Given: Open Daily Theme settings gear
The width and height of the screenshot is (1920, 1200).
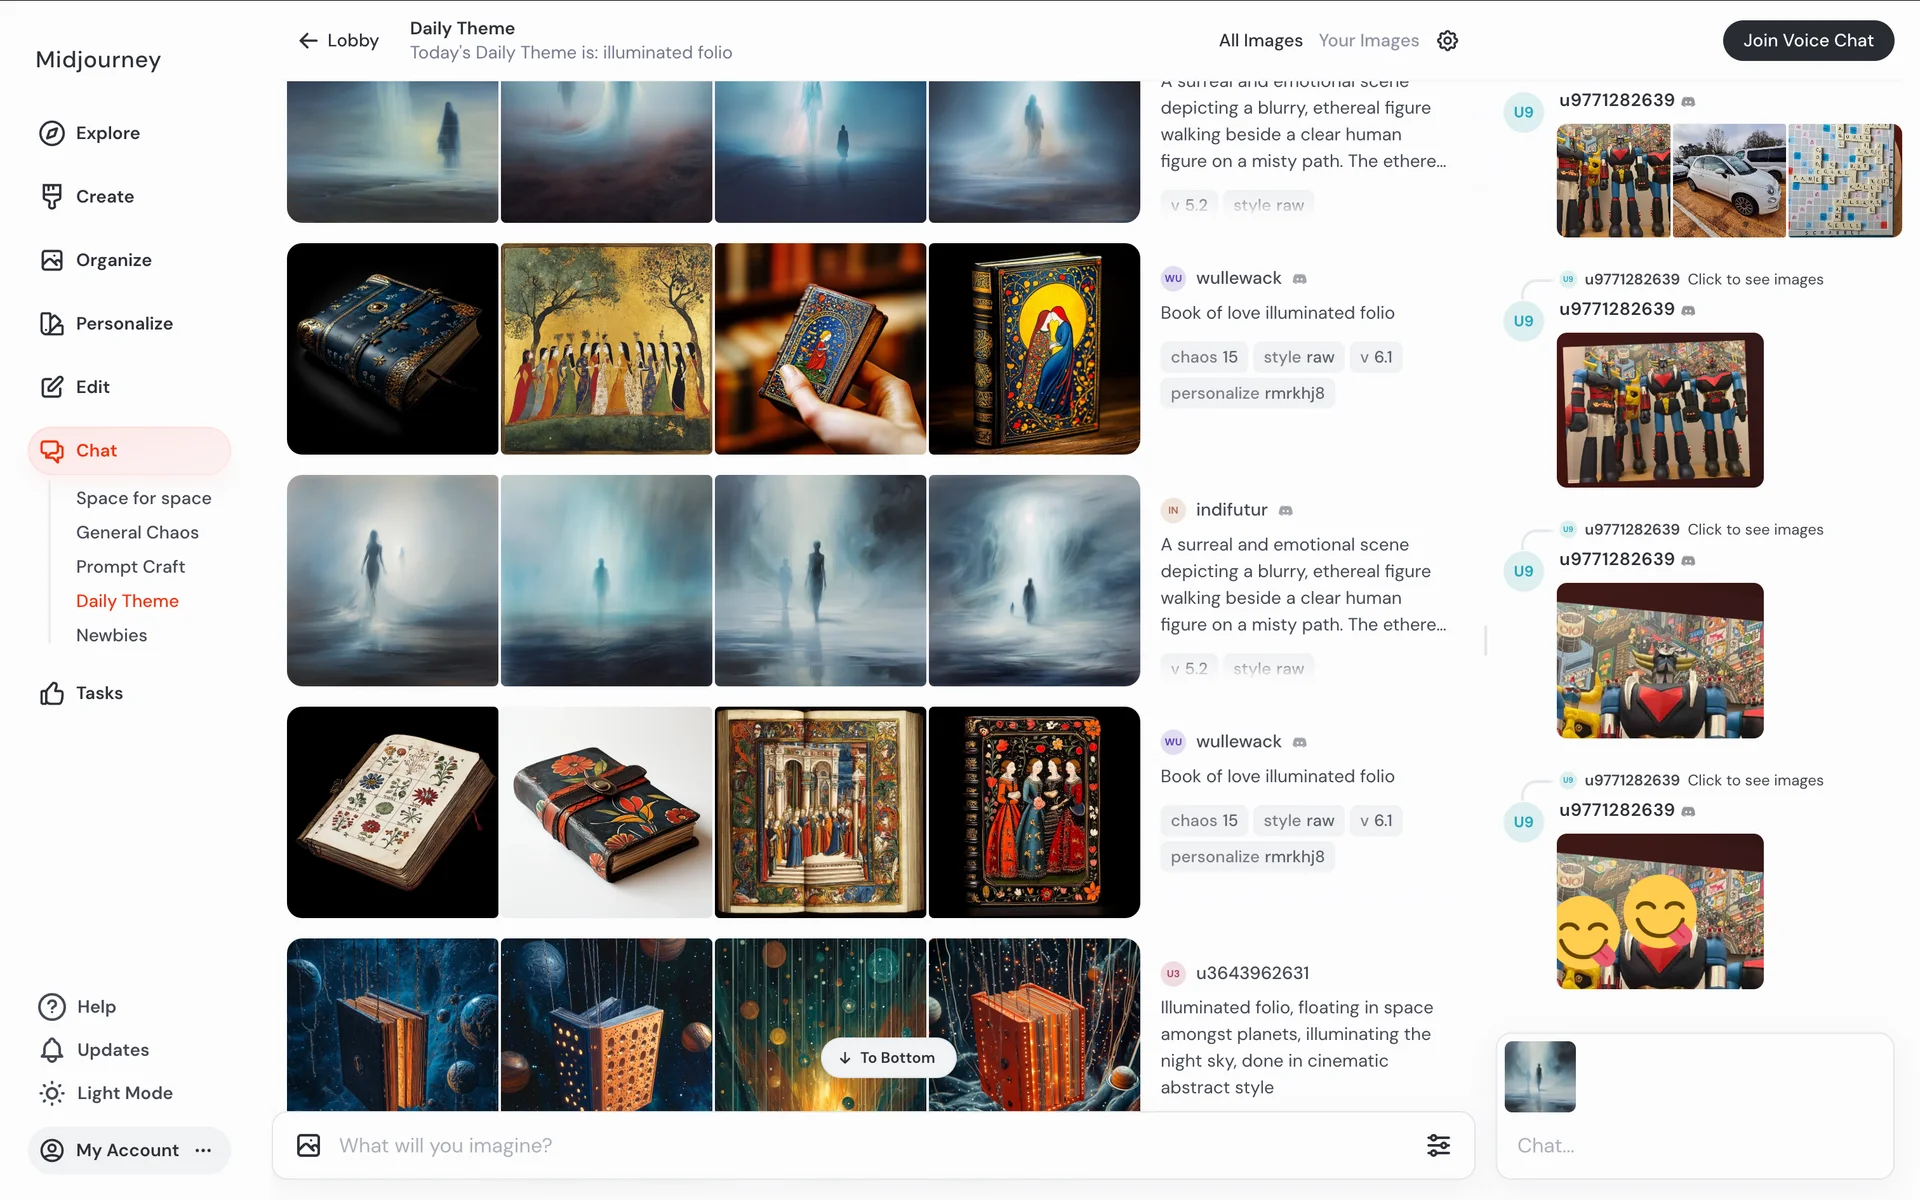Looking at the screenshot, I should tap(1447, 40).
